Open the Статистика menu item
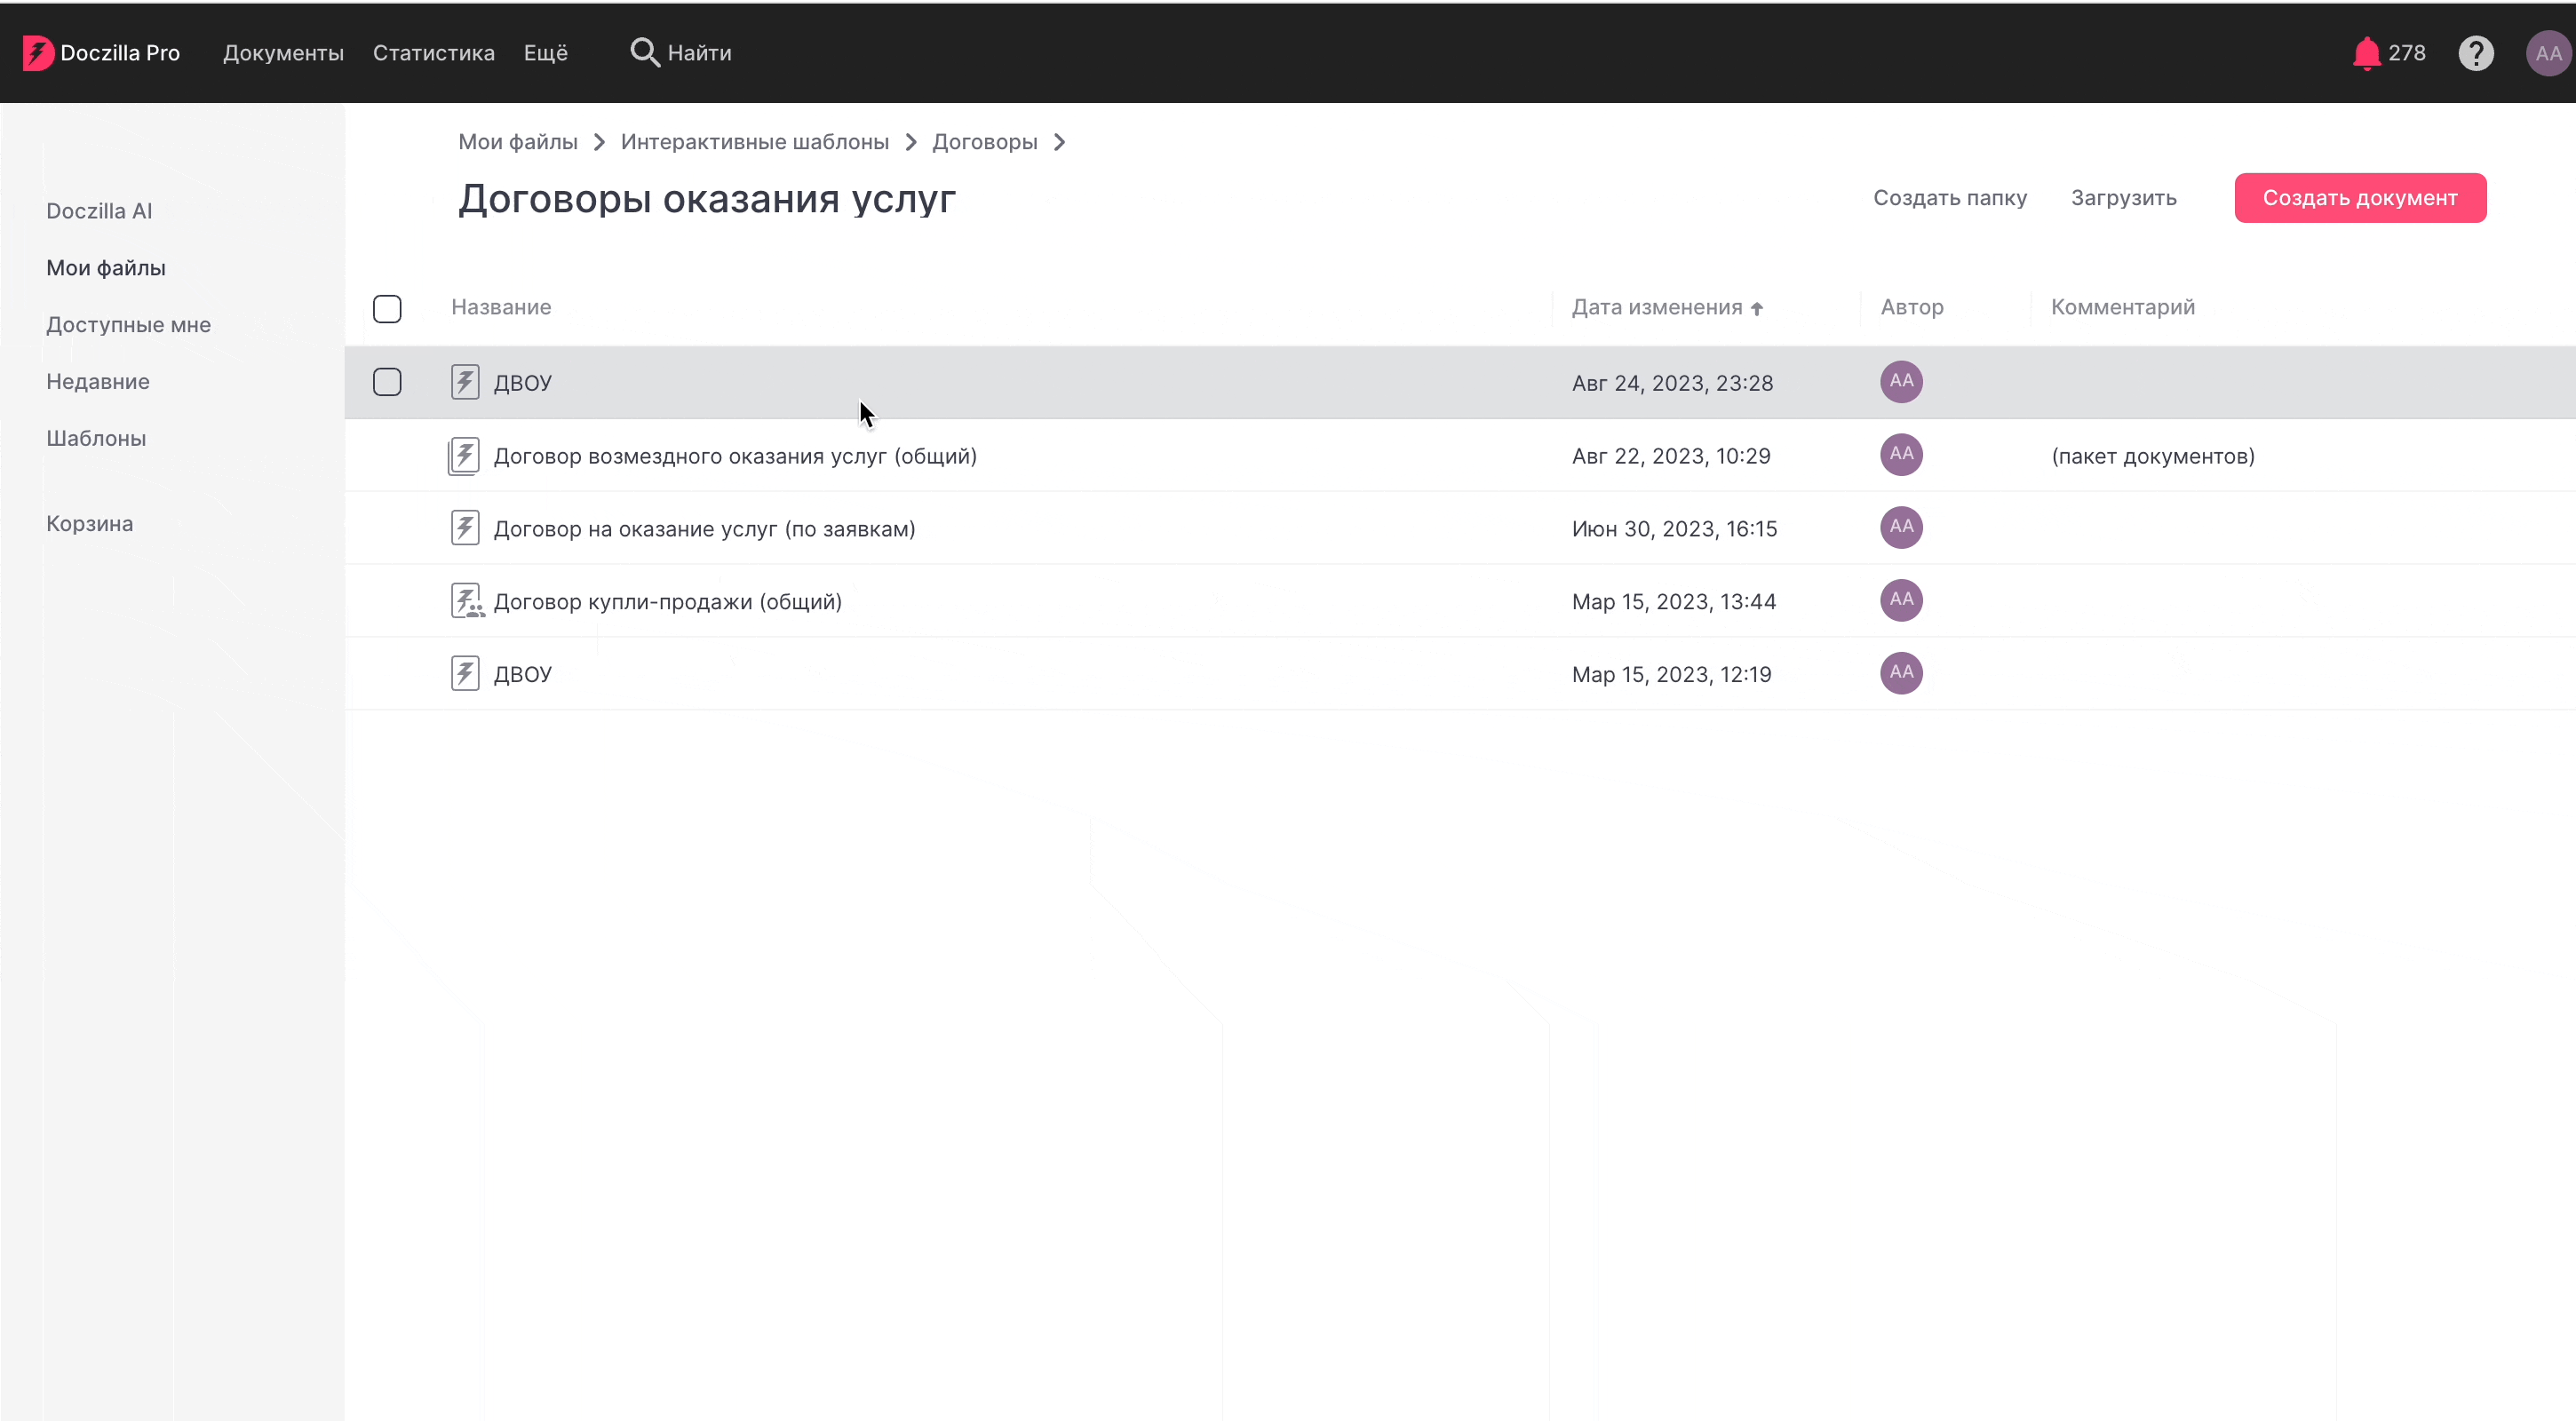 433,53
